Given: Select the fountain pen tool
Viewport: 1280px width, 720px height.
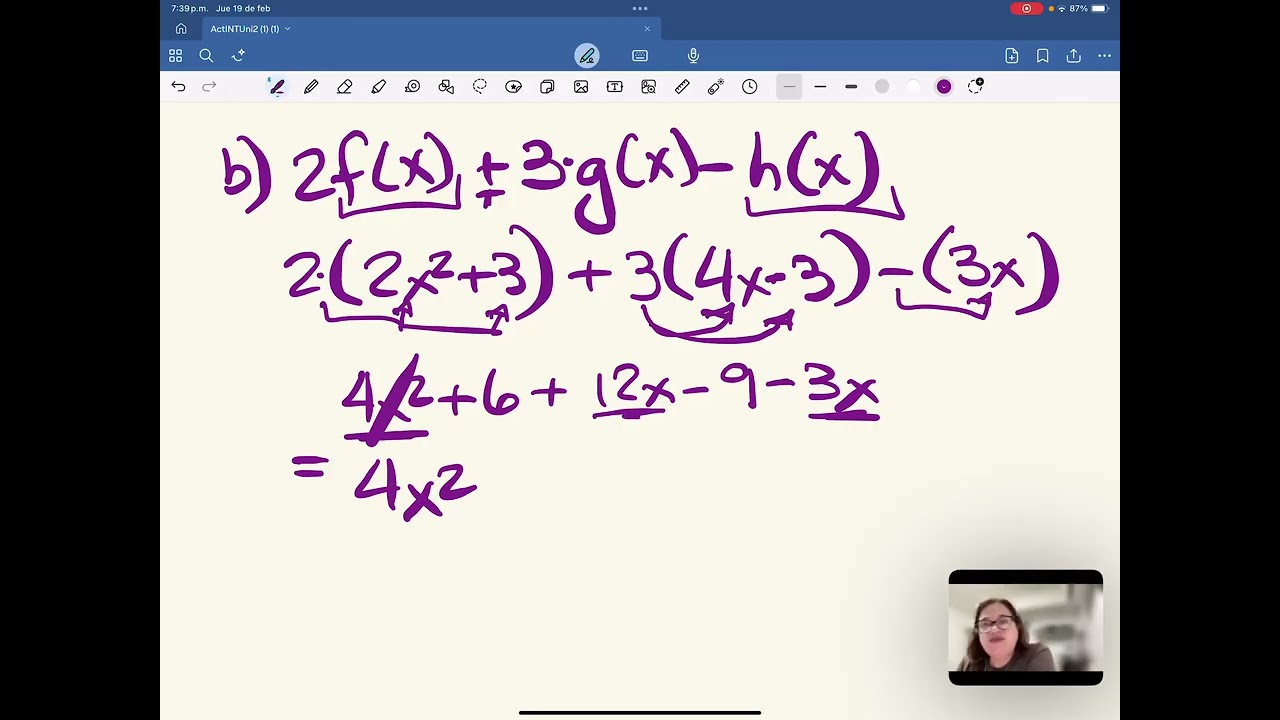Looking at the screenshot, I should (x=277, y=87).
